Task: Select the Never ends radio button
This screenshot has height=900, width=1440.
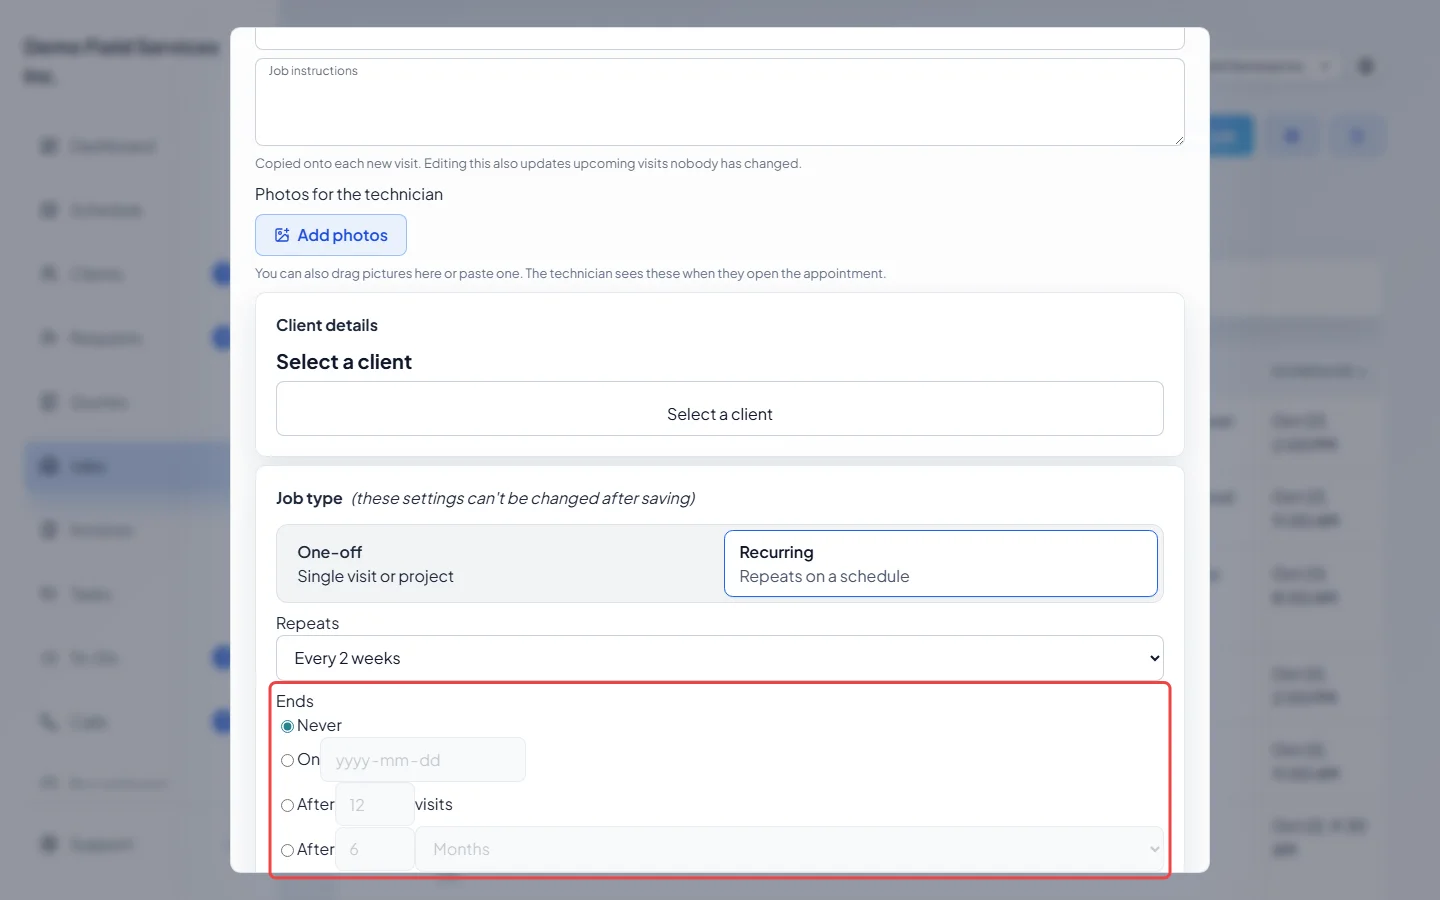Action: click(287, 726)
